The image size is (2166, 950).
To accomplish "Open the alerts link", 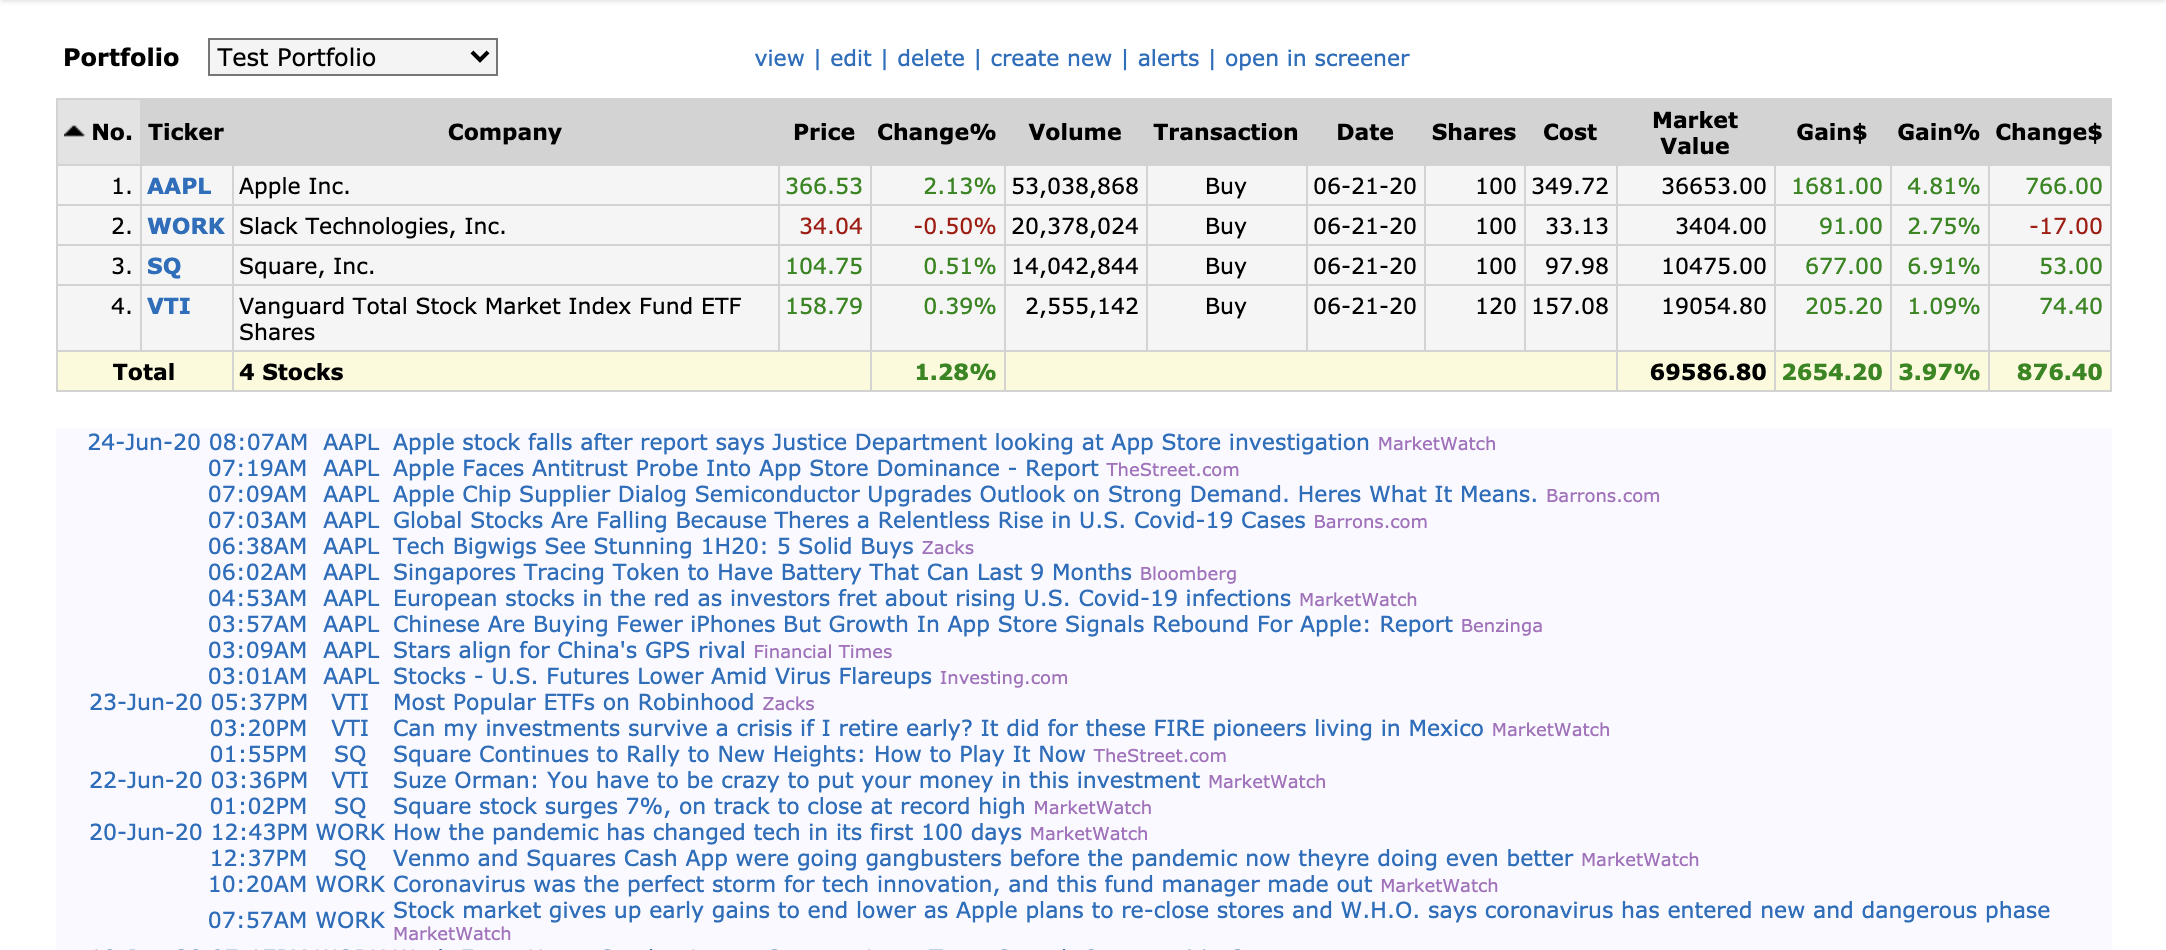I will pyautogui.click(x=1167, y=58).
